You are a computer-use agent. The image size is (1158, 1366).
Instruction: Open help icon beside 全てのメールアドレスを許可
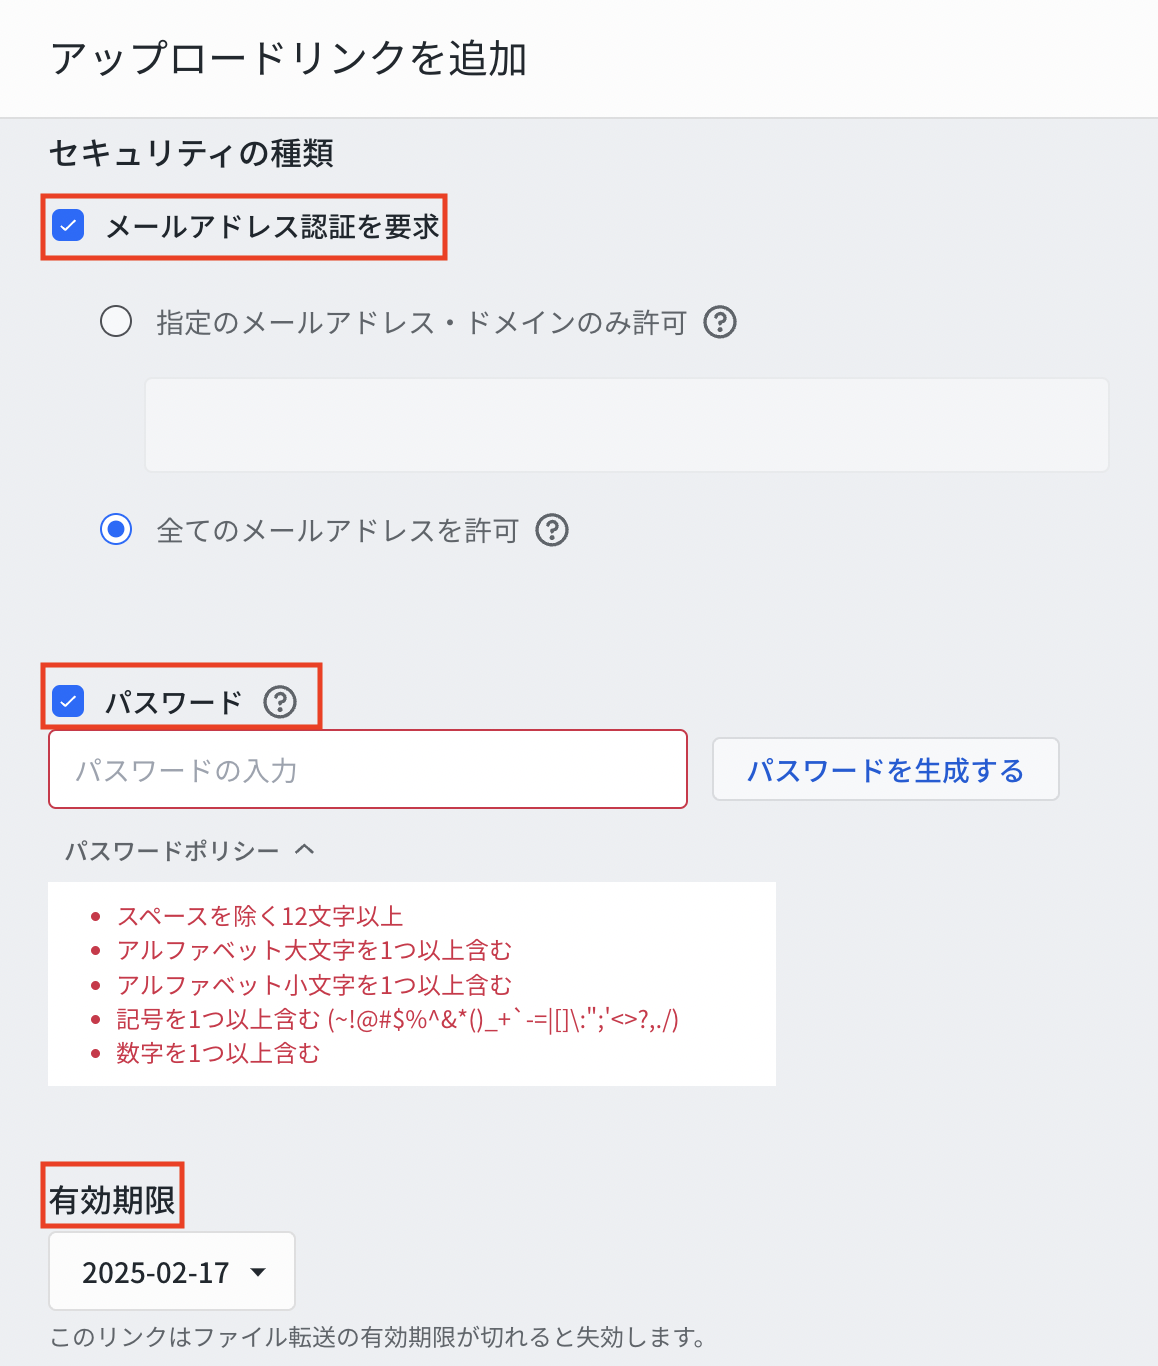(552, 530)
